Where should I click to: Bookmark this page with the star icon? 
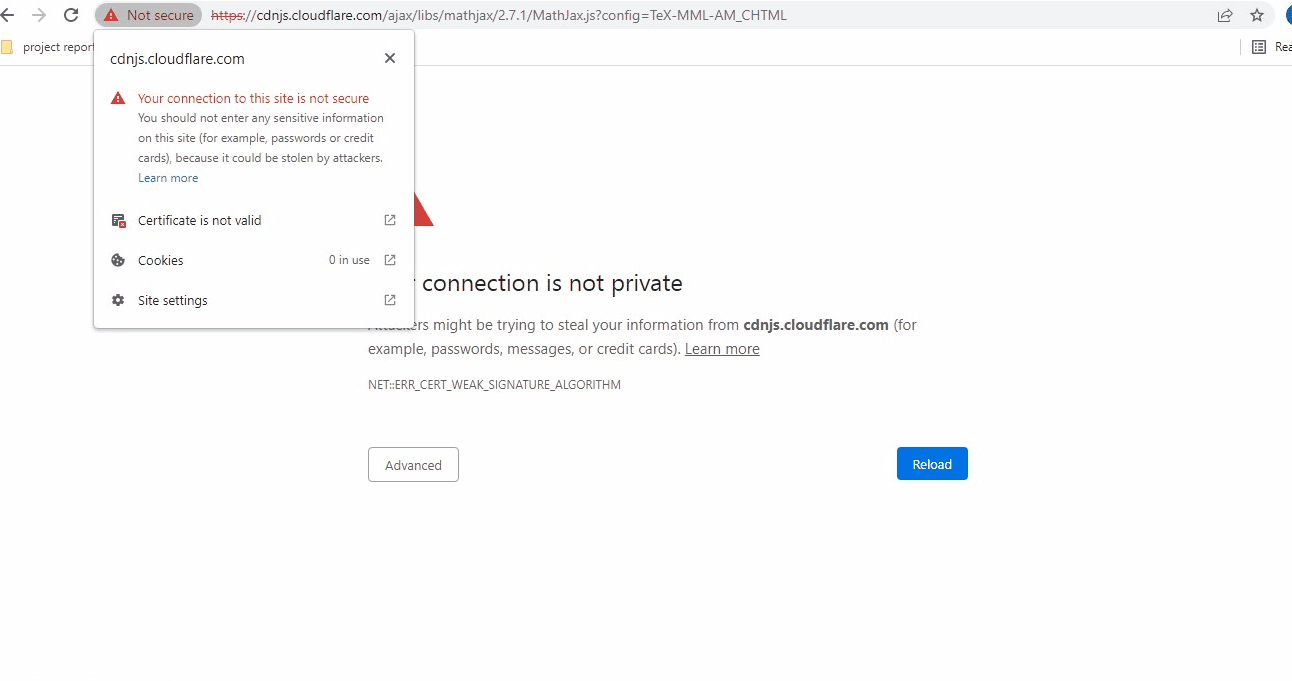pos(1256,15)
